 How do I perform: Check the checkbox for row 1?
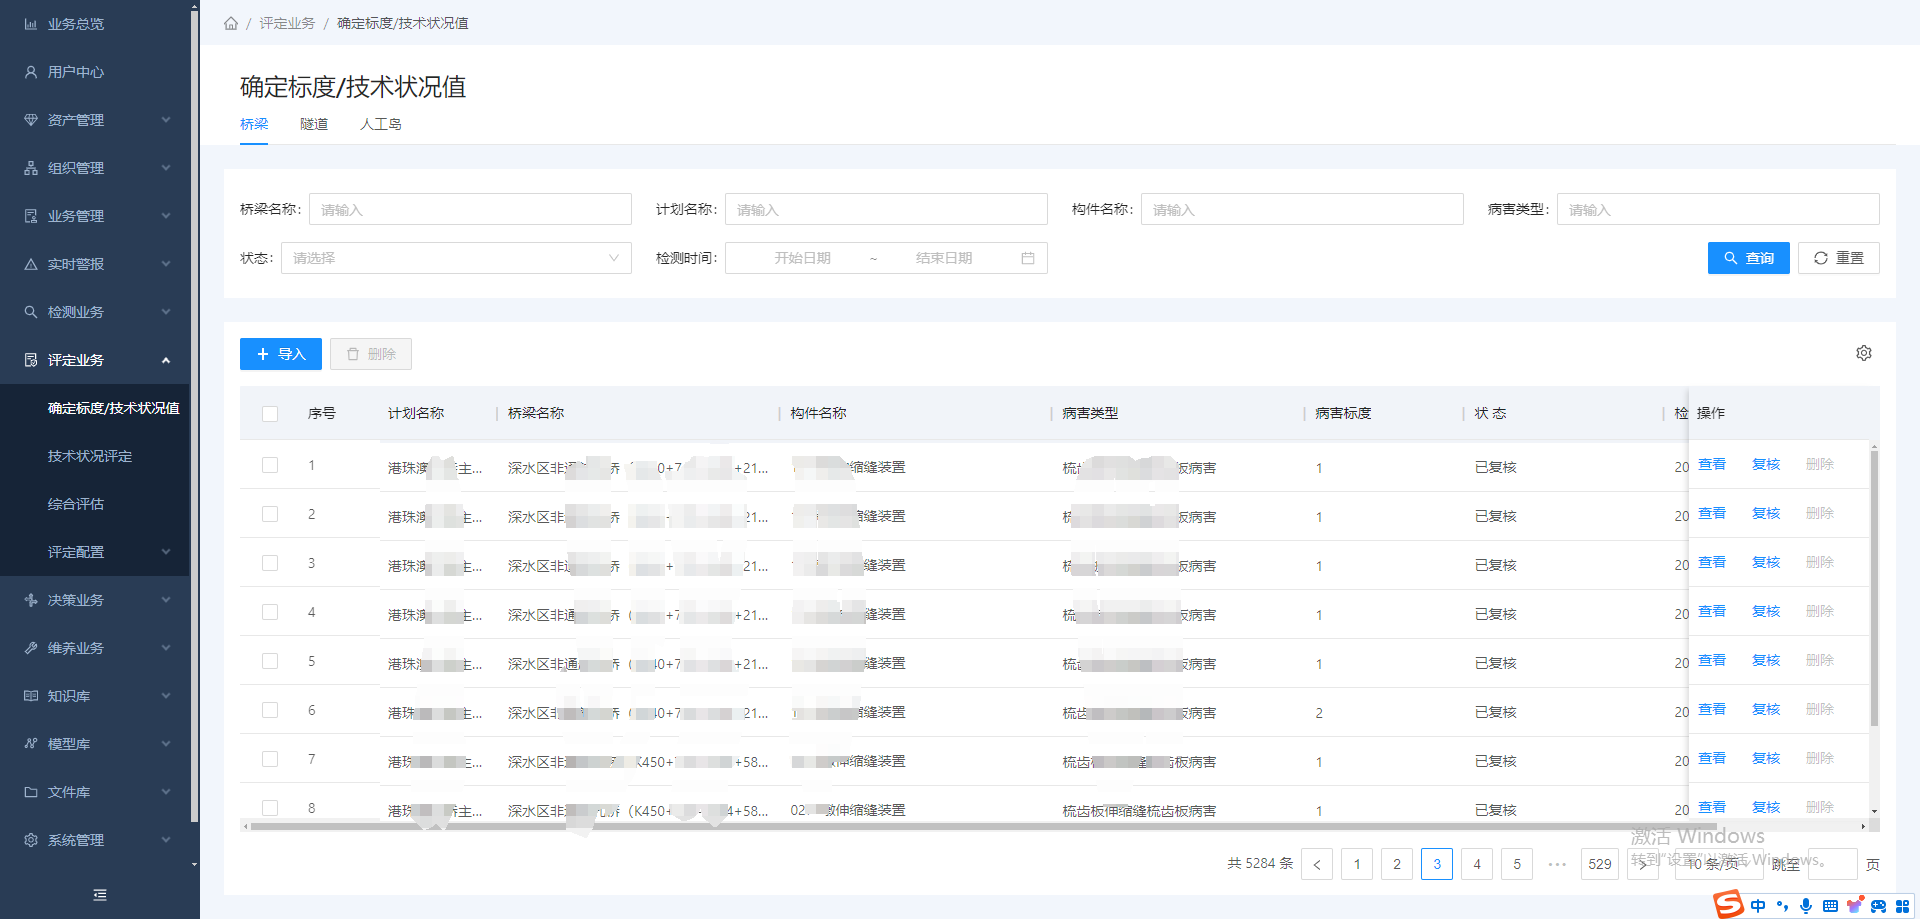coord(270,465)
